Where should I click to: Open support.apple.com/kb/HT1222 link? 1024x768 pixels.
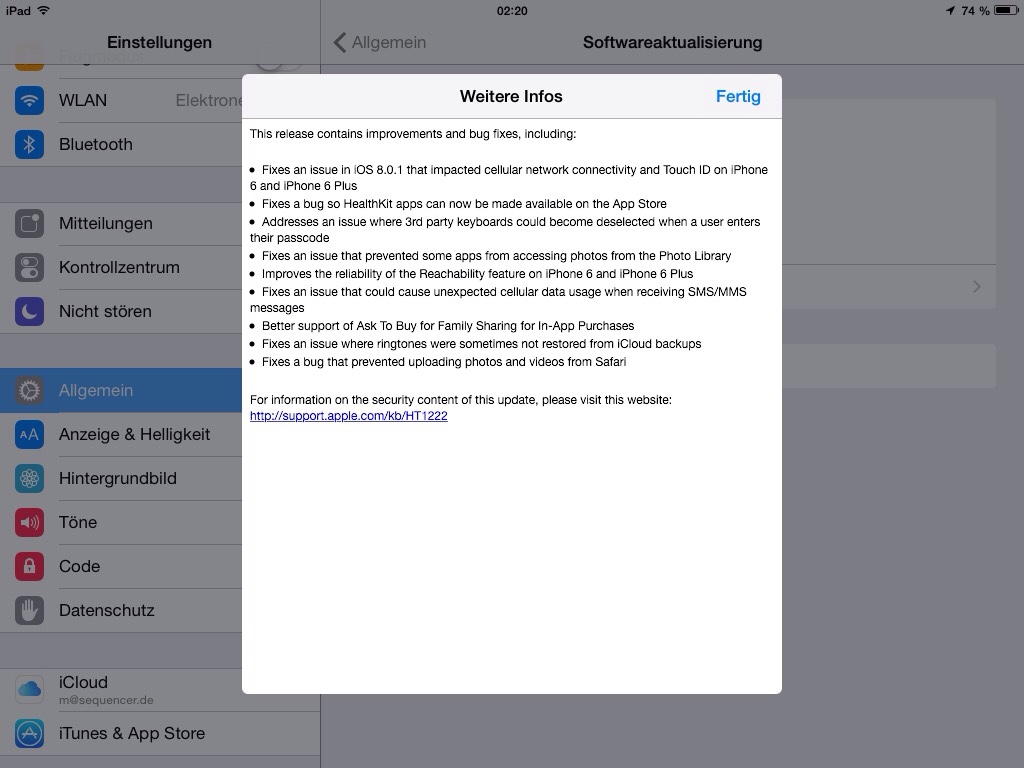click(349, 416)
